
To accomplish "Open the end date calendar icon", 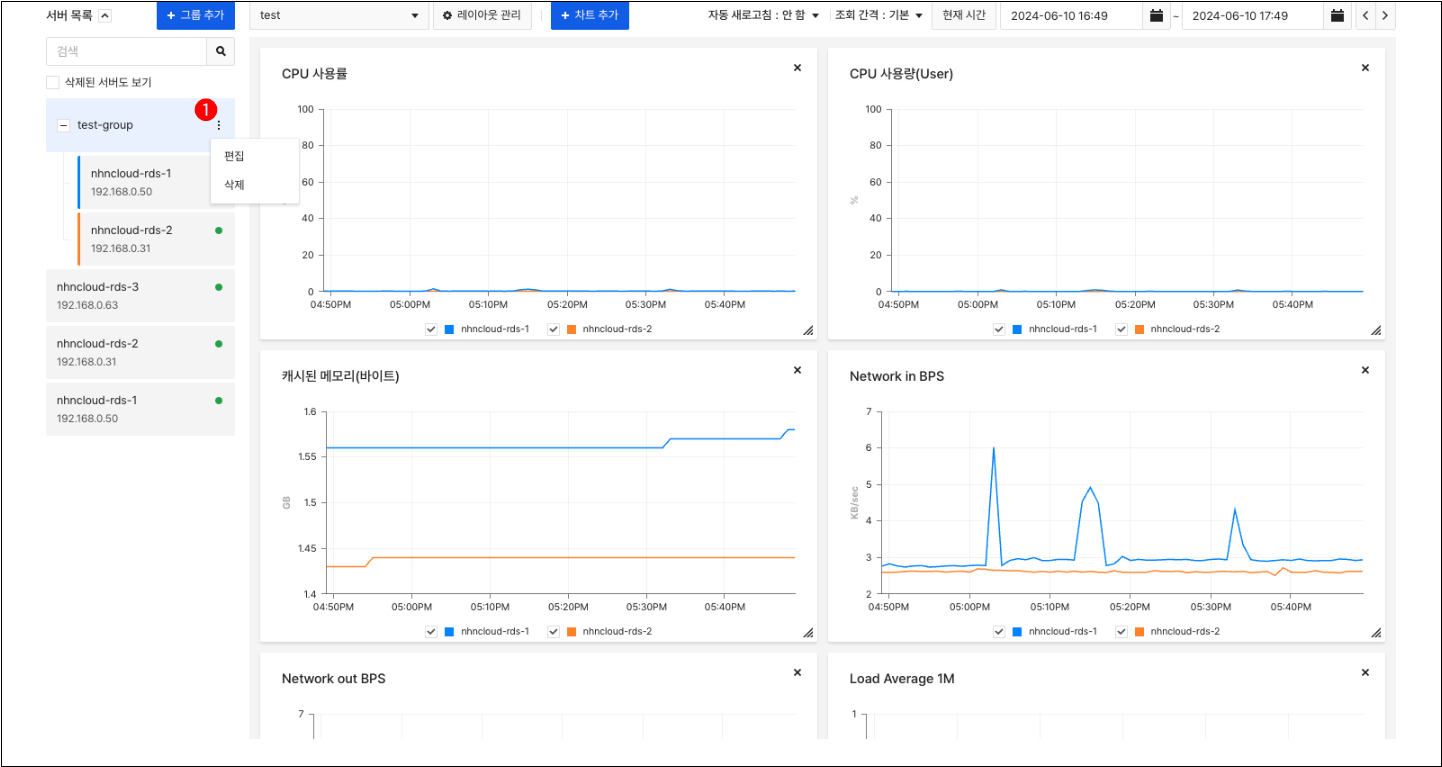I will click(x=1337, y=16).
